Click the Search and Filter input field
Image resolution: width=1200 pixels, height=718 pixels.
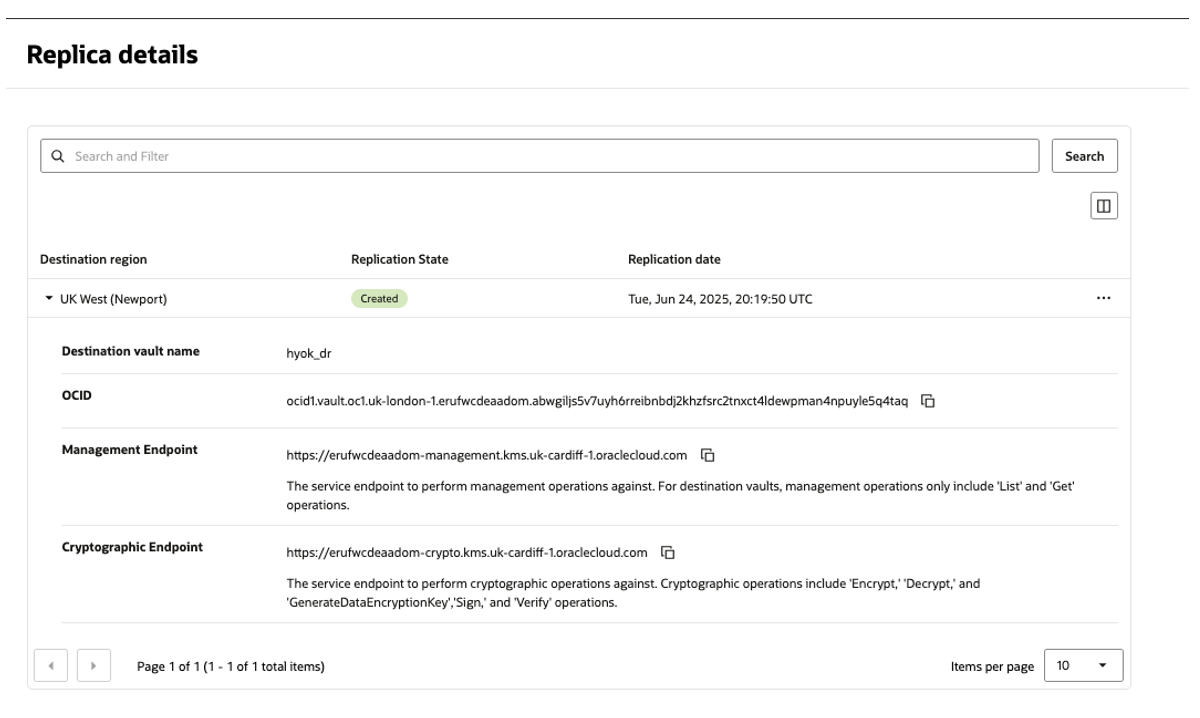click(x=400, y=155)
